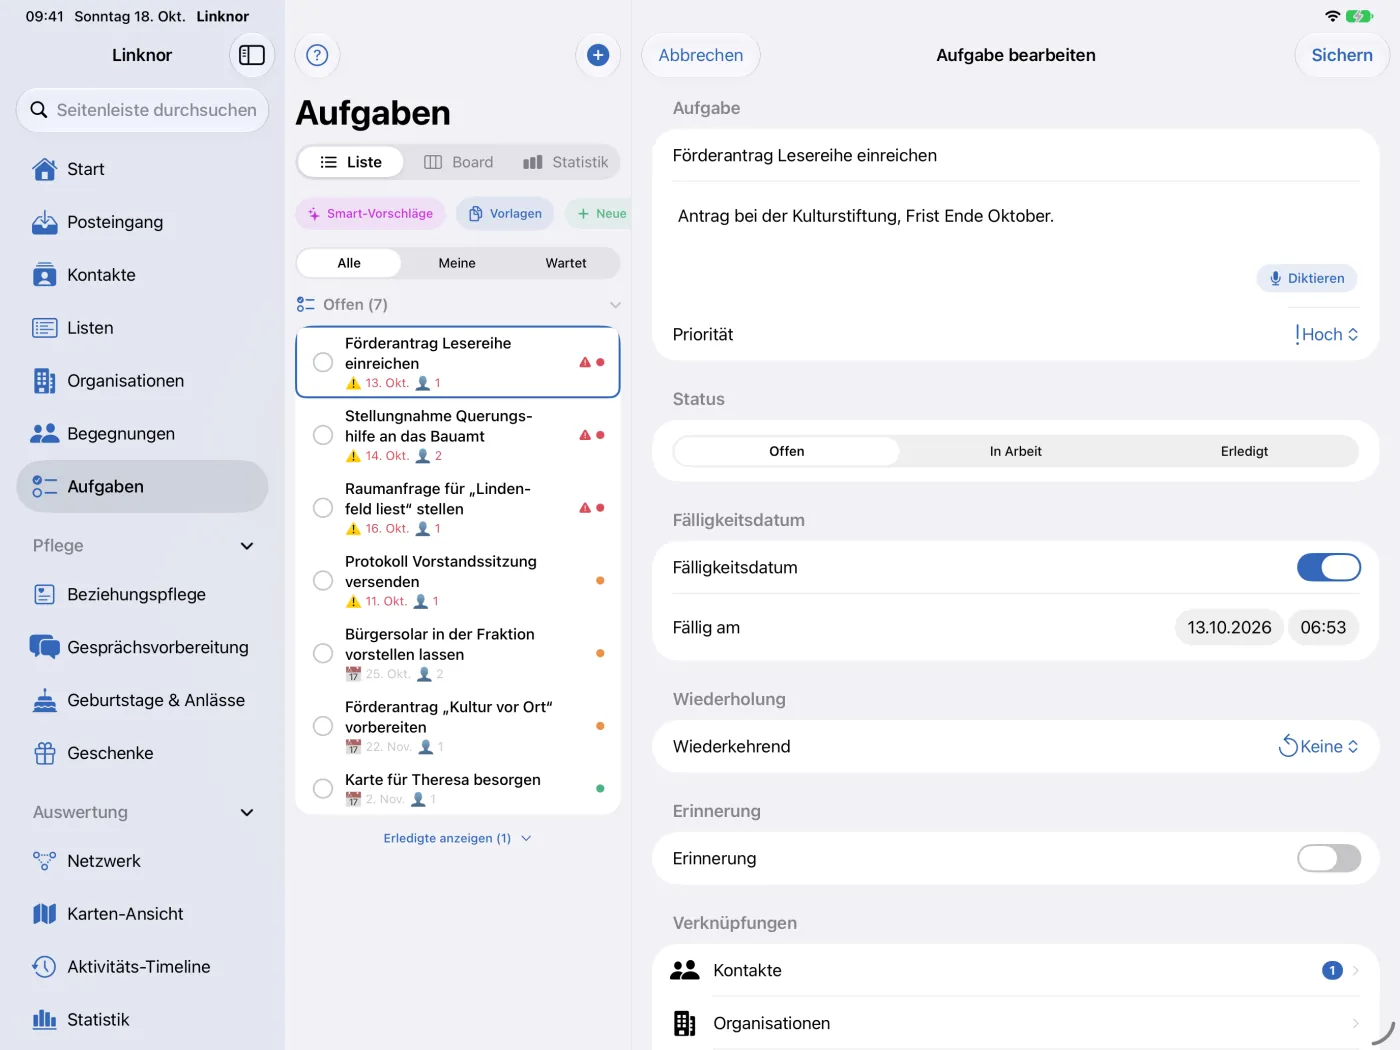This screenshot has height=1050, width=1400.
Task: Switch to Statistik view tab
Action: point(566,162)
